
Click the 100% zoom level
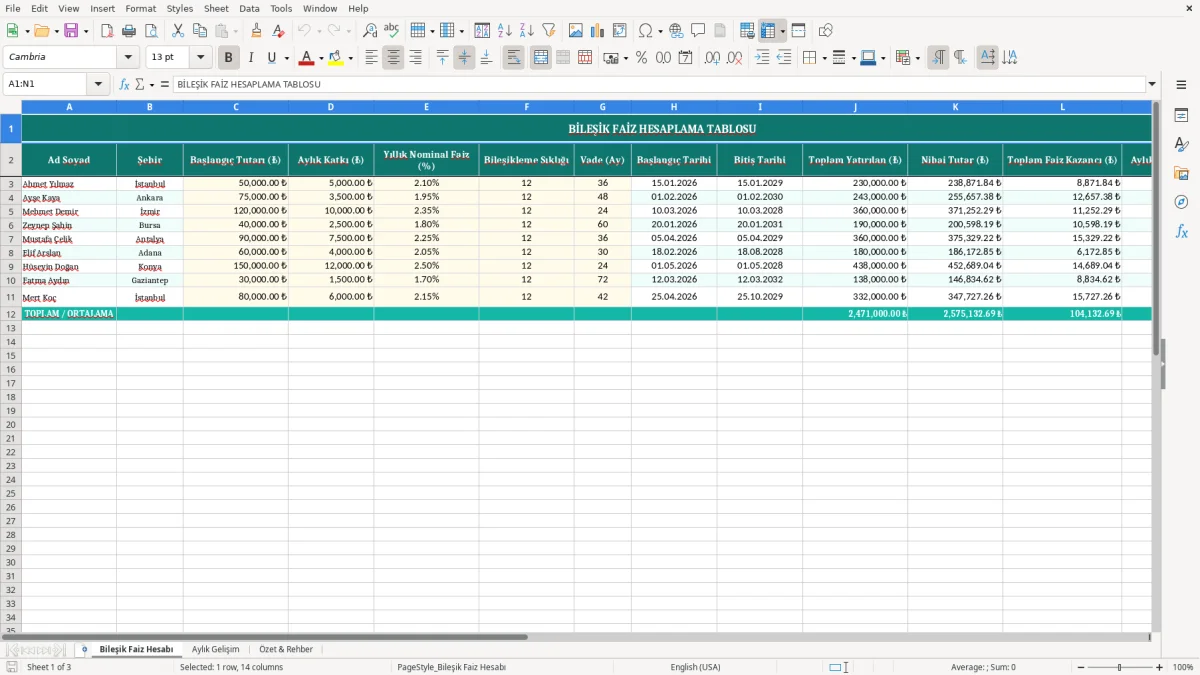click(x=1183, y=667)
